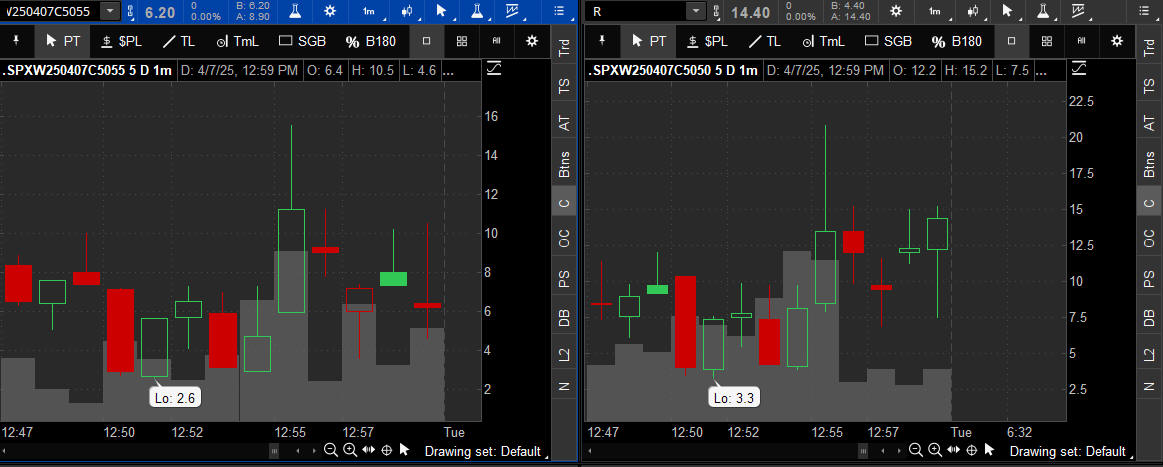
Task: Select SGB rectangle tool in left chart
Action: (303, 42)
